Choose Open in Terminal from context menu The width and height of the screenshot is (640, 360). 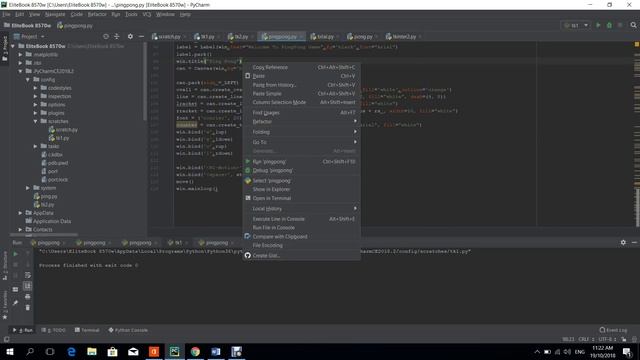(x=301, y=198)
